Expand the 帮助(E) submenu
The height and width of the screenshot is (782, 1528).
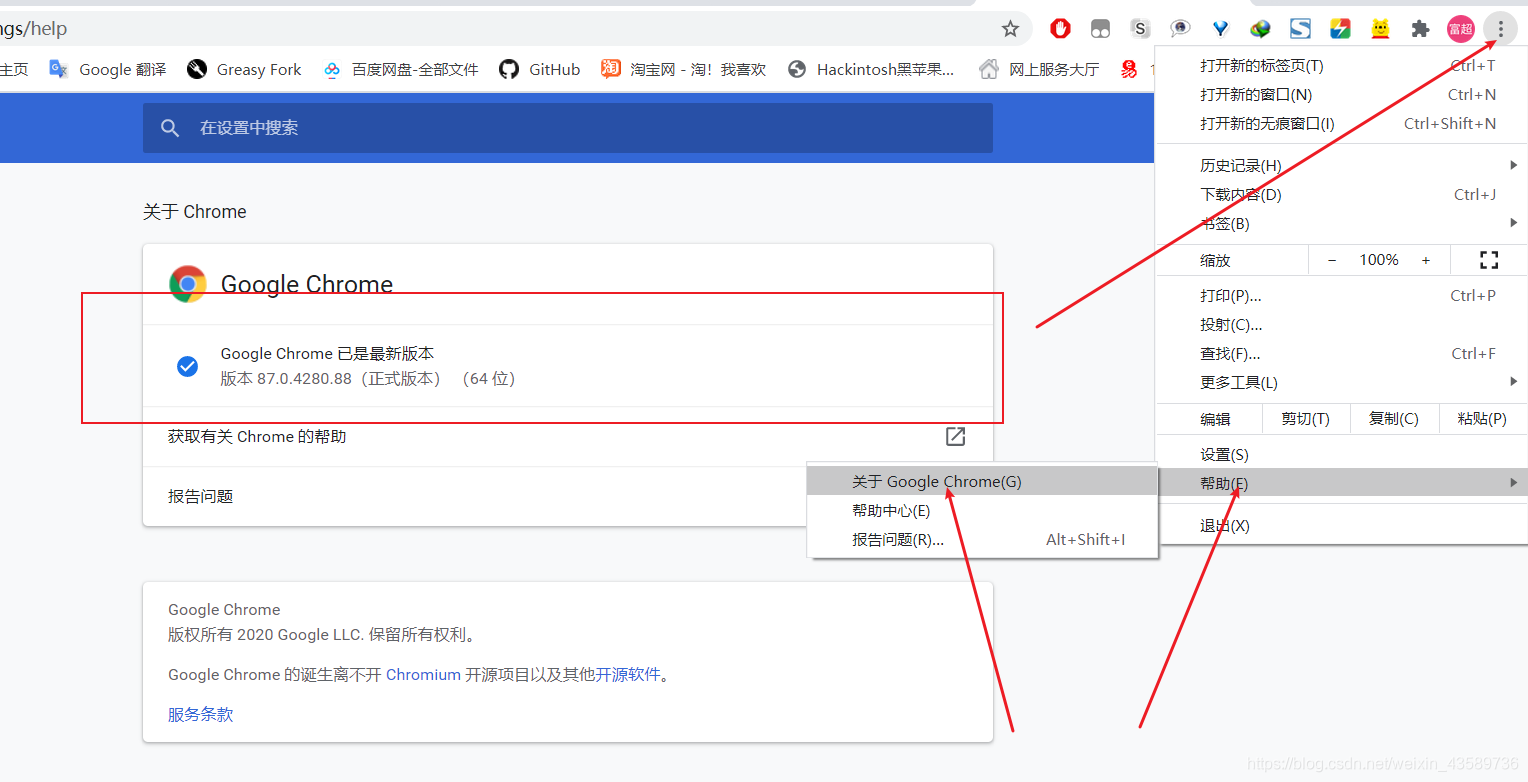pyautogui.click(x=1341, y=483)
